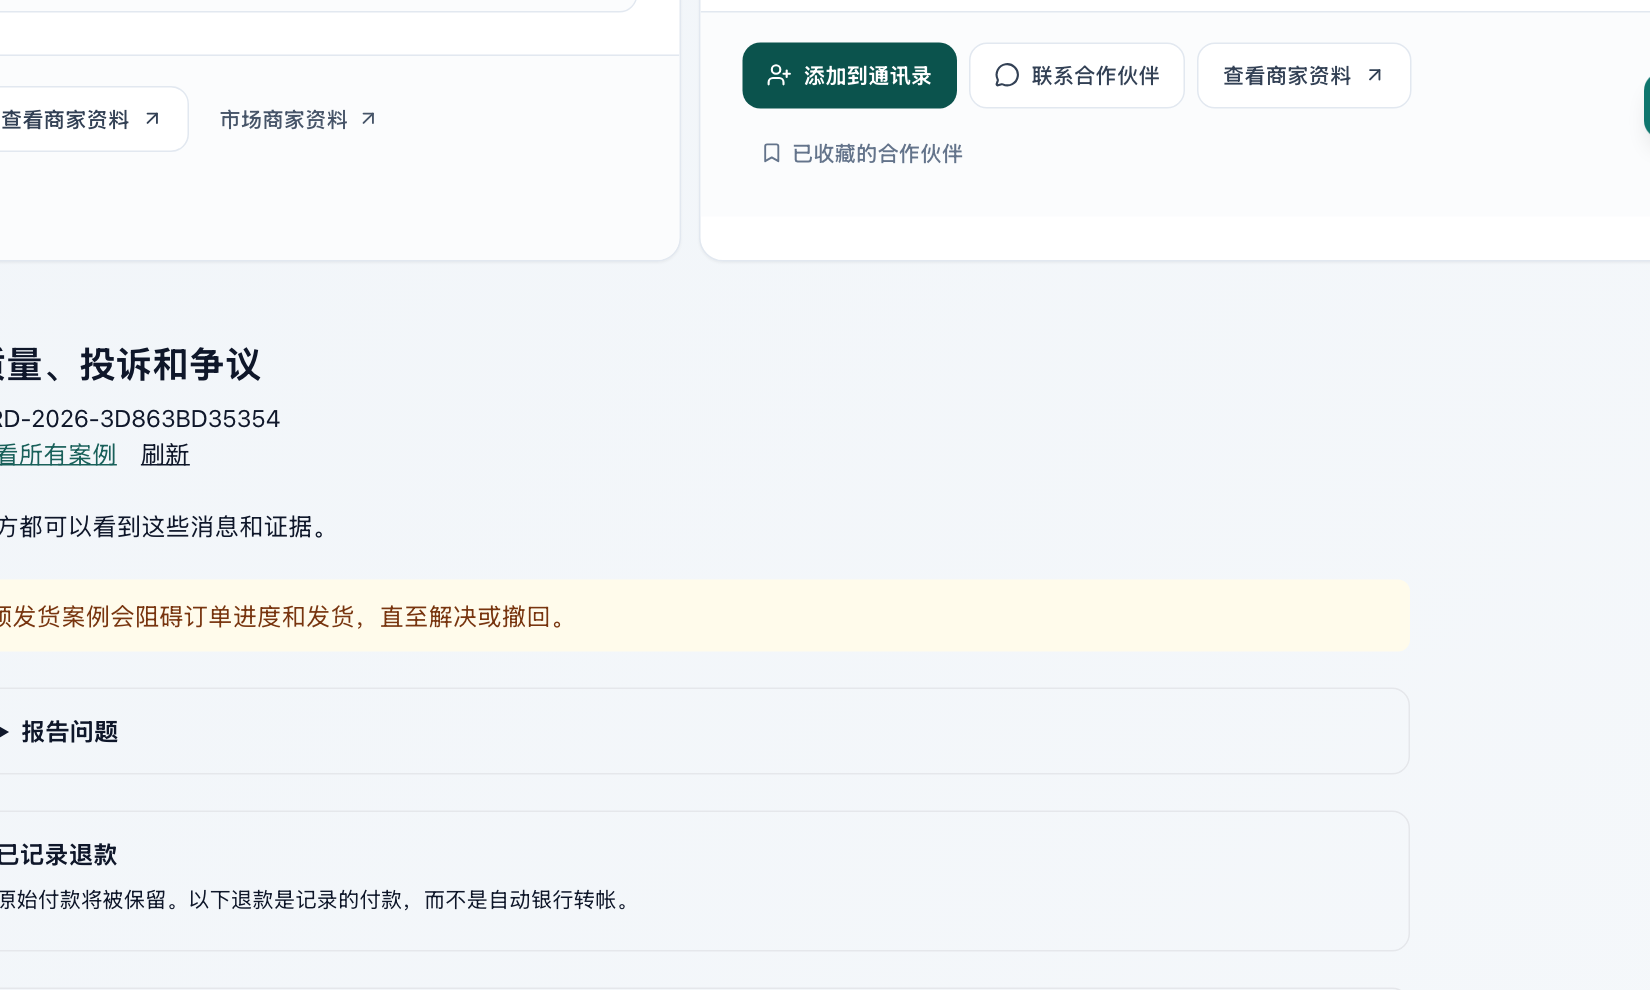Click the arrow icon on right 查看商家资料
Image resolution: width=1650 pixels, height=990 pixels.
coord(1375,75)
